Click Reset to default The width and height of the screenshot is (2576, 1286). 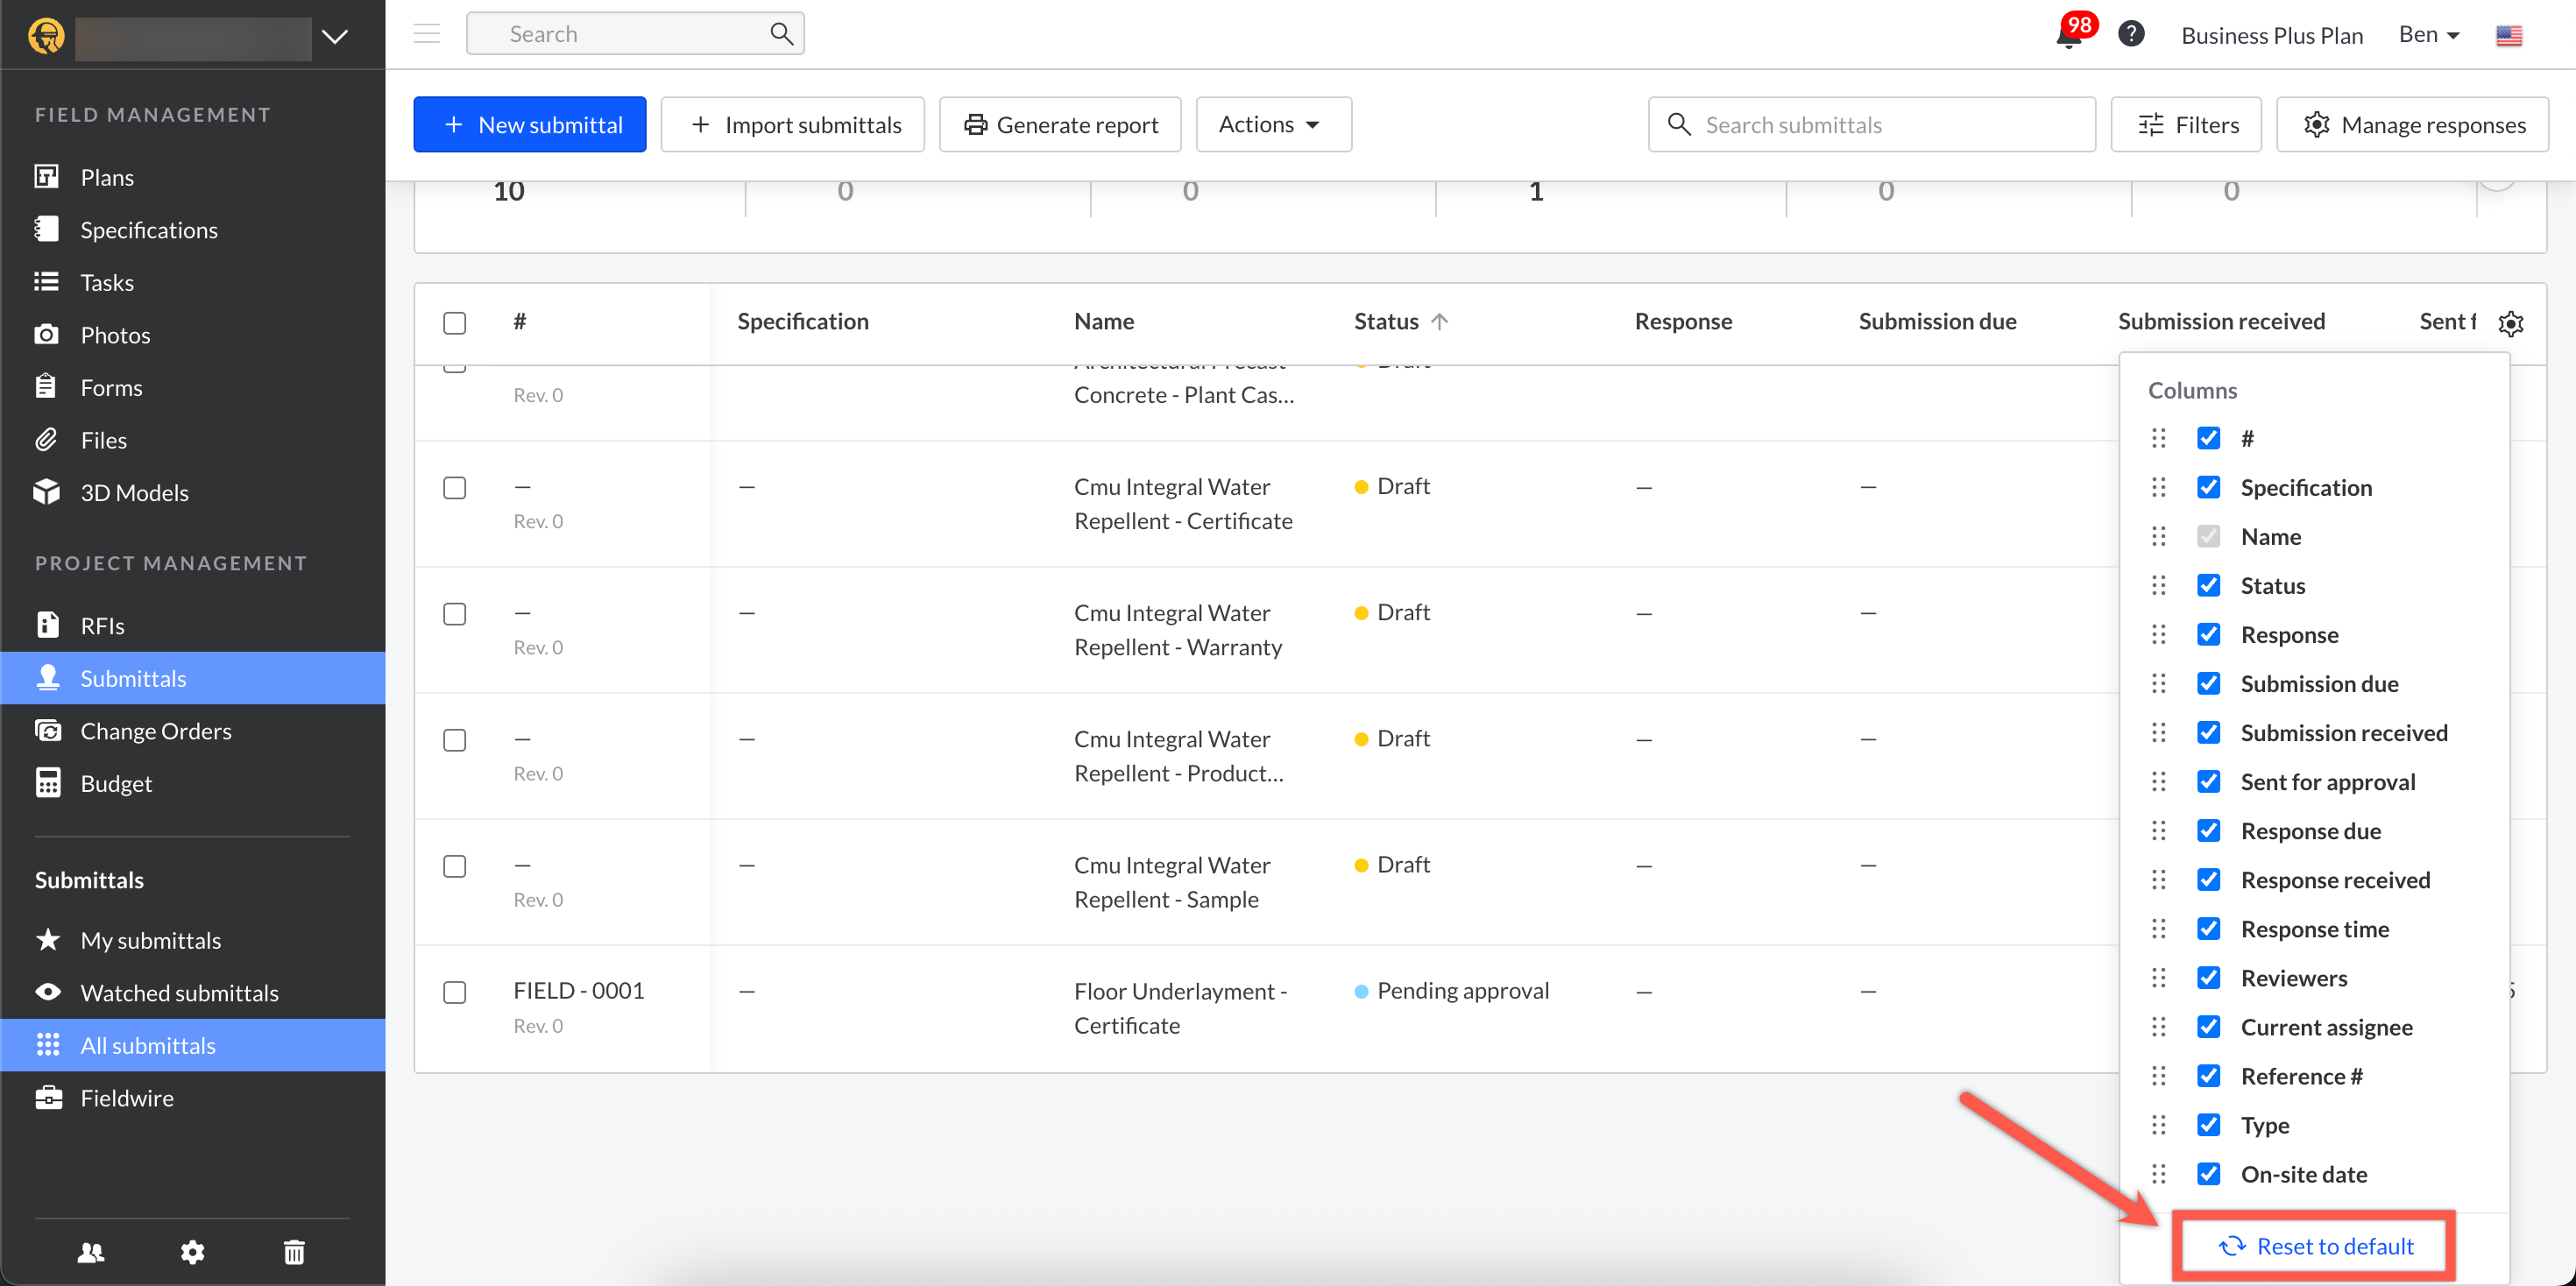click(2314, 1245)
